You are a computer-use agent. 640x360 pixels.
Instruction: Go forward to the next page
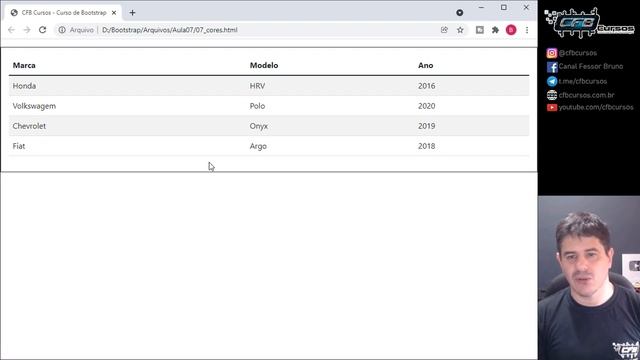click(27, 30)
